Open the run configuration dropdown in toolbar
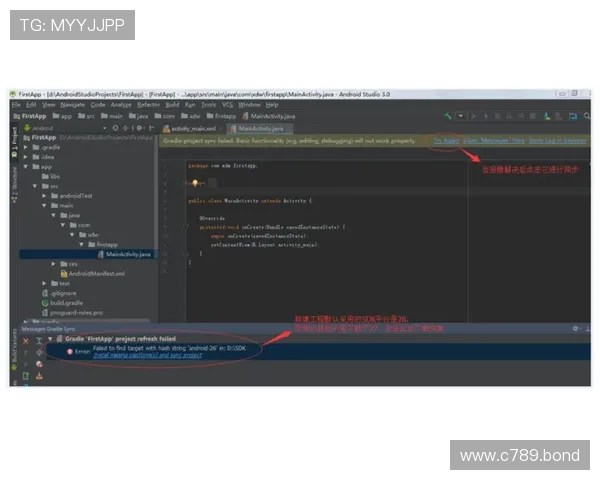This screenshot has height=480, width=600. (x=461, y=116)
